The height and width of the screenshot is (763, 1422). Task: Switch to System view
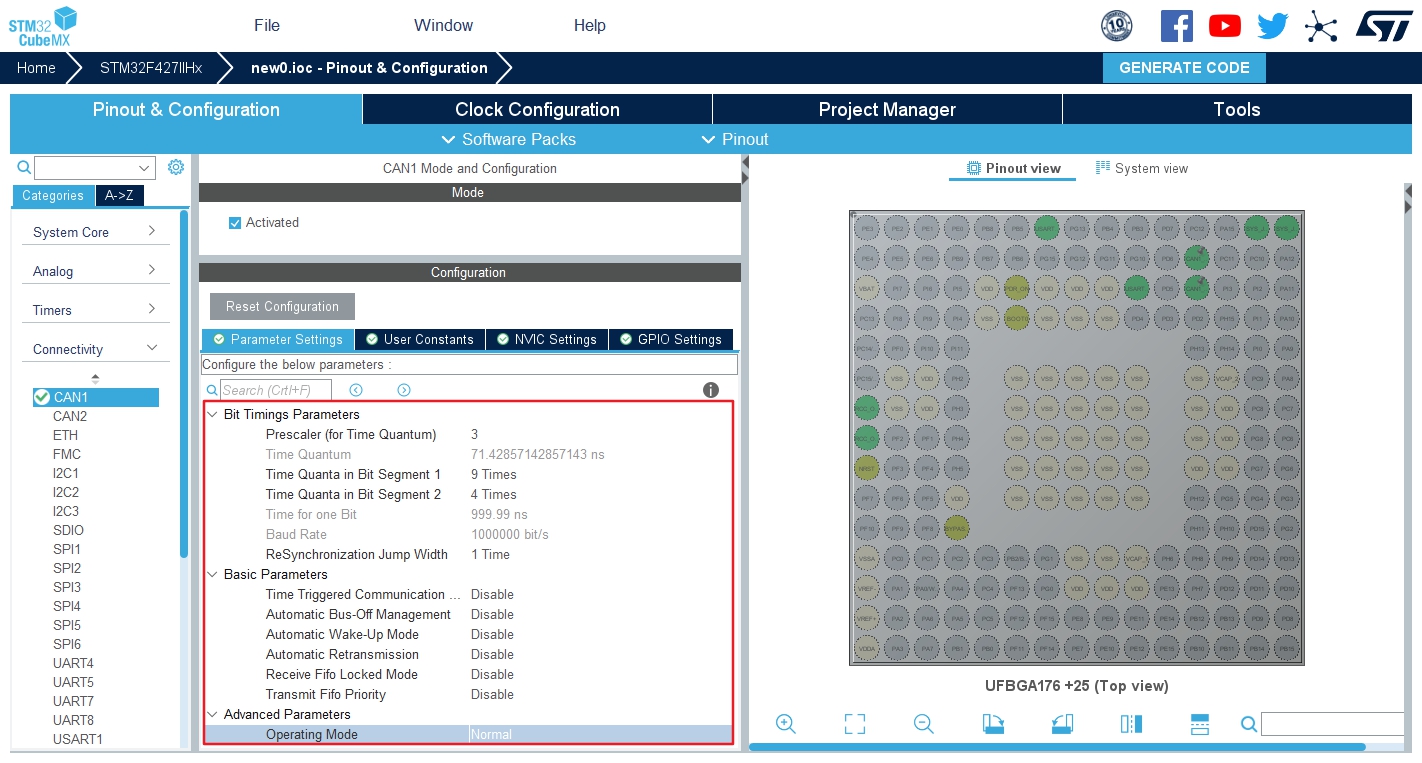click(1141, 168)
